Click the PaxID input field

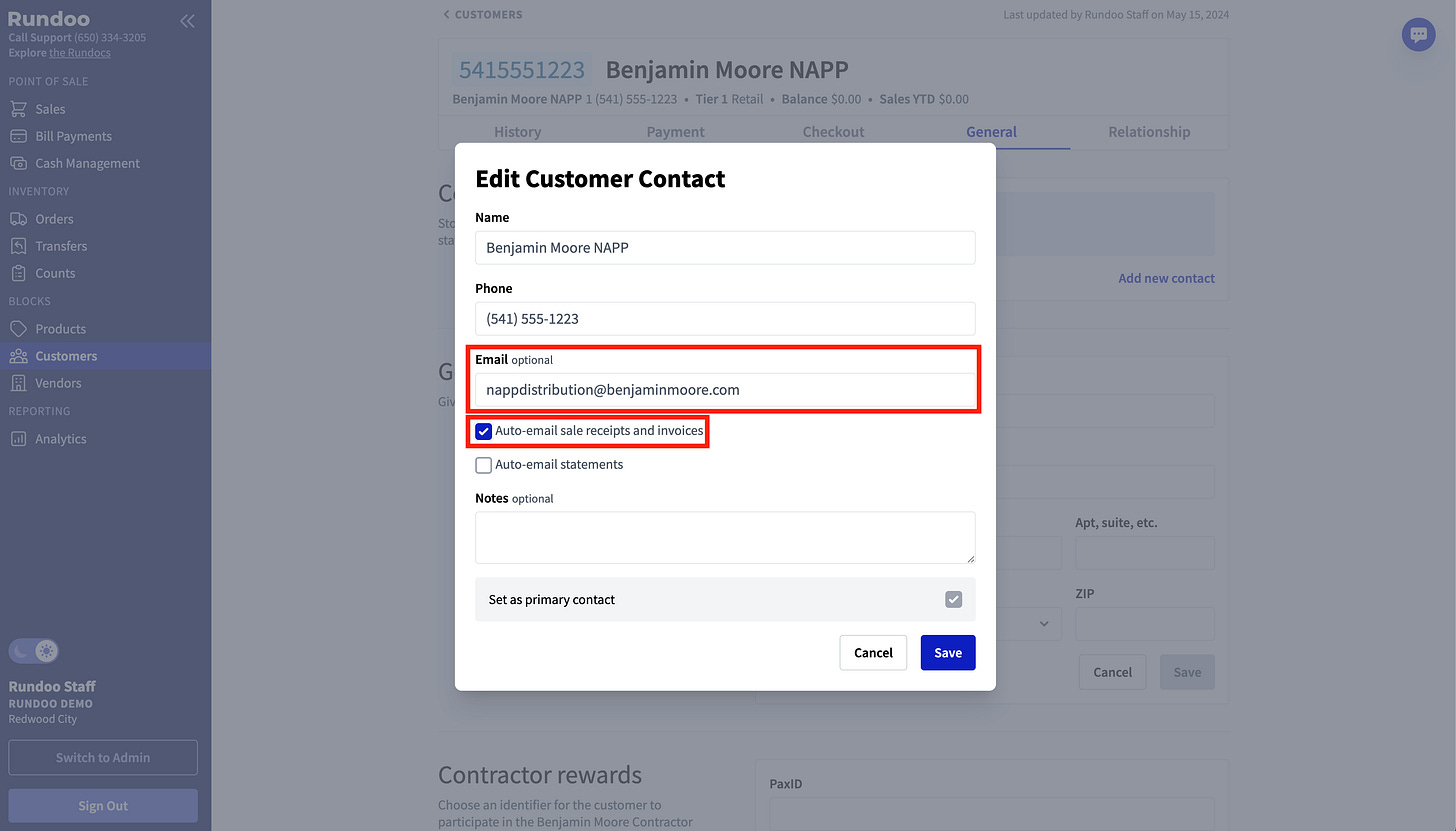(992, 814)
